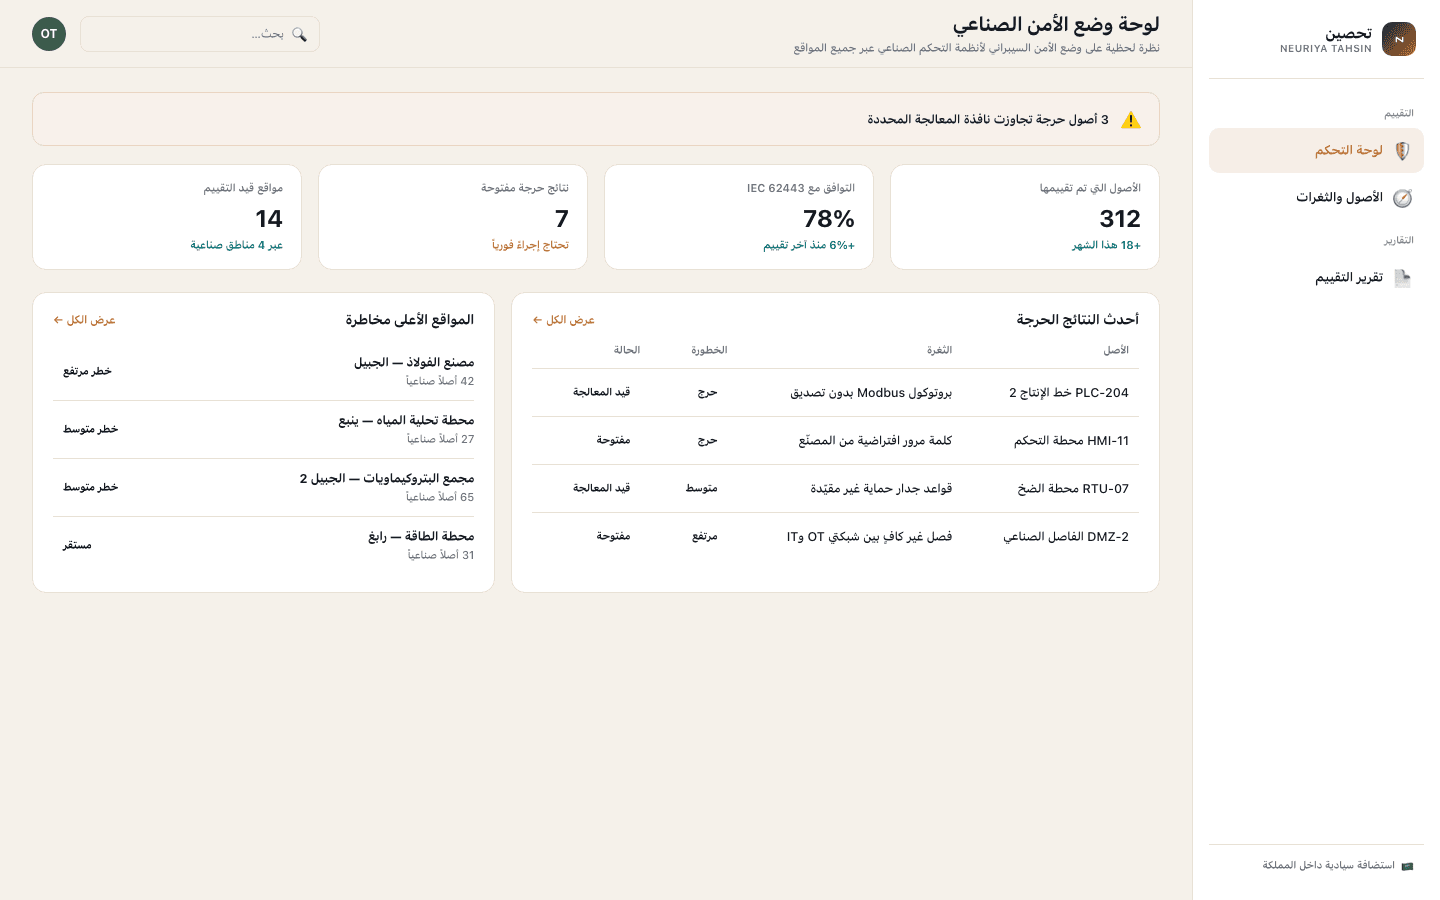This screenshot has width=1440, height=900.
Task: Click the قواعد جدار حماية غير مقيّدة finding
Action: 881,489
